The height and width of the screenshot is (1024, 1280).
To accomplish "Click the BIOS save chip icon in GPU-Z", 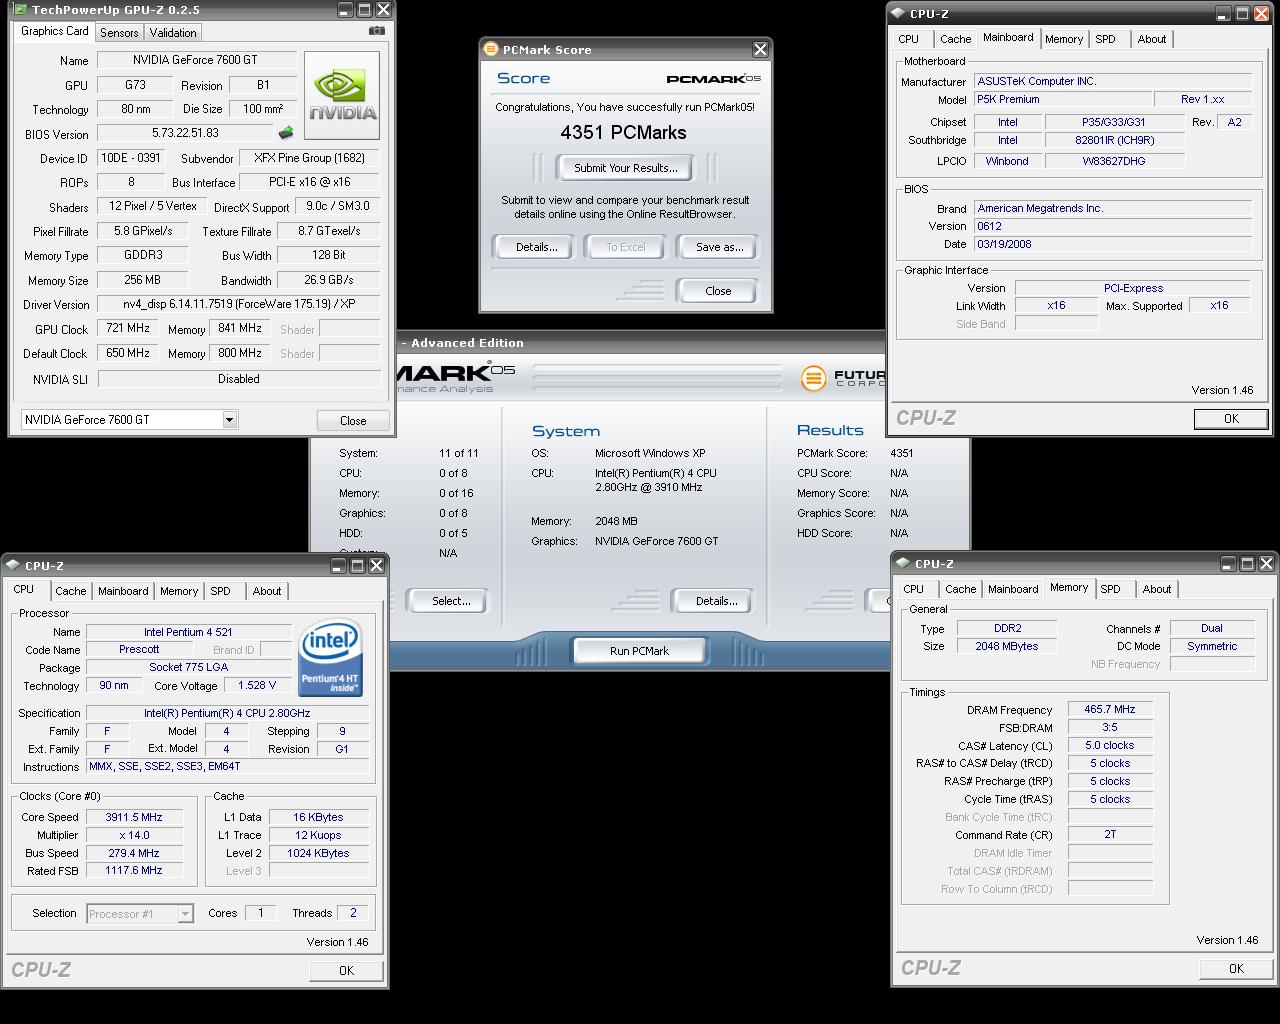I will (x=286, y=133).
